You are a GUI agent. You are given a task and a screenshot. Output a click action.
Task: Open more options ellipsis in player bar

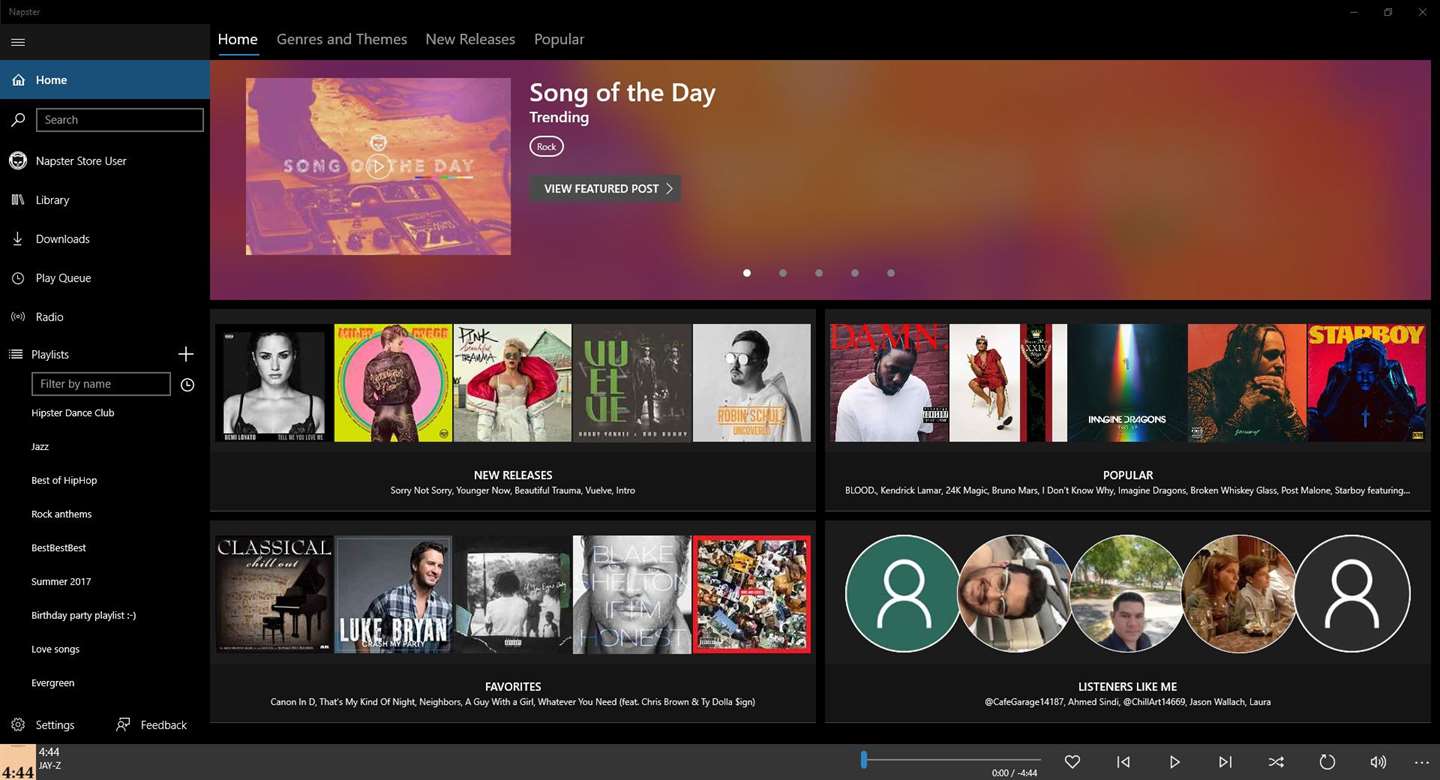(x=1423, y=762)
